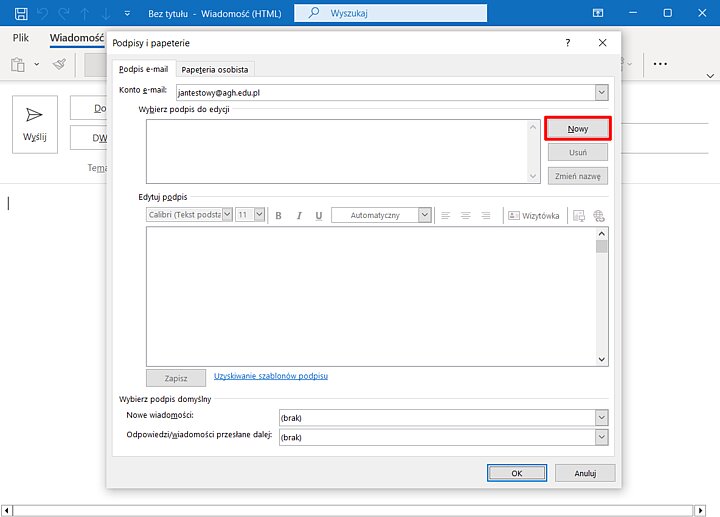
Task: Open Uzyskiwanie szablonów podpisu link
Action: pyautogui.click(x=271, y=376)
